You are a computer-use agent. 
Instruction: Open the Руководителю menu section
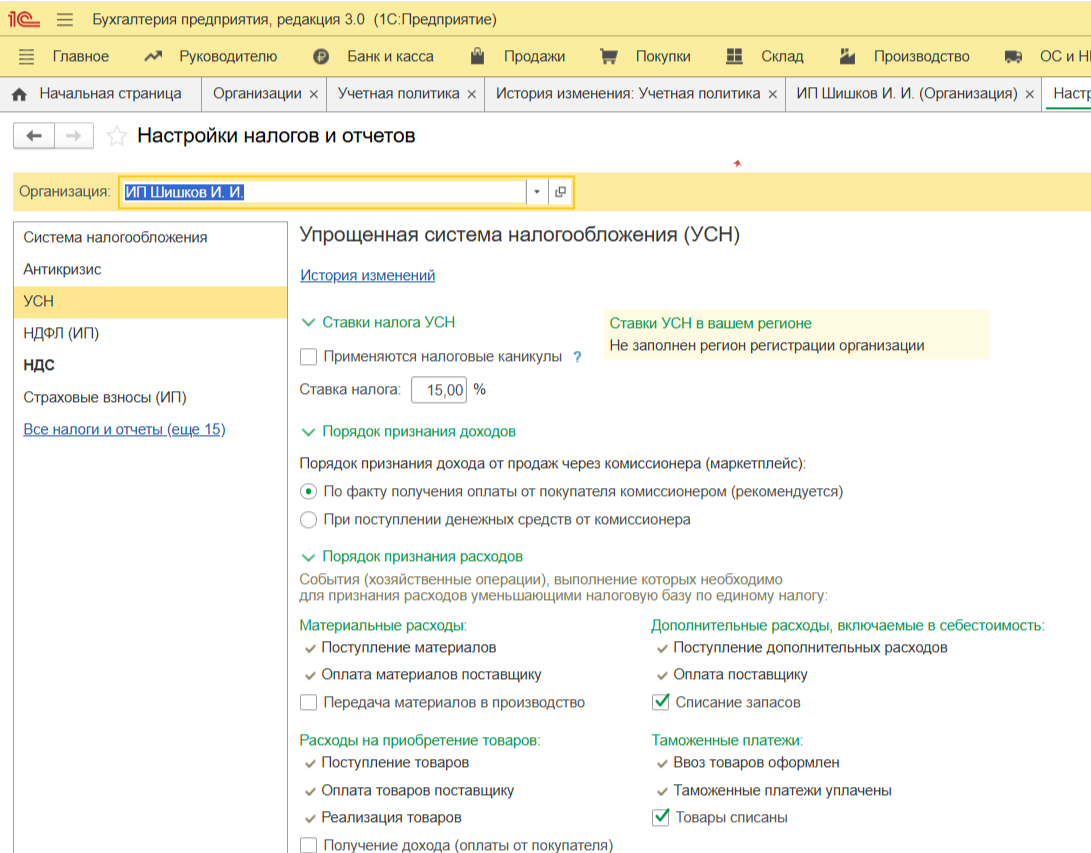(228, 56)
